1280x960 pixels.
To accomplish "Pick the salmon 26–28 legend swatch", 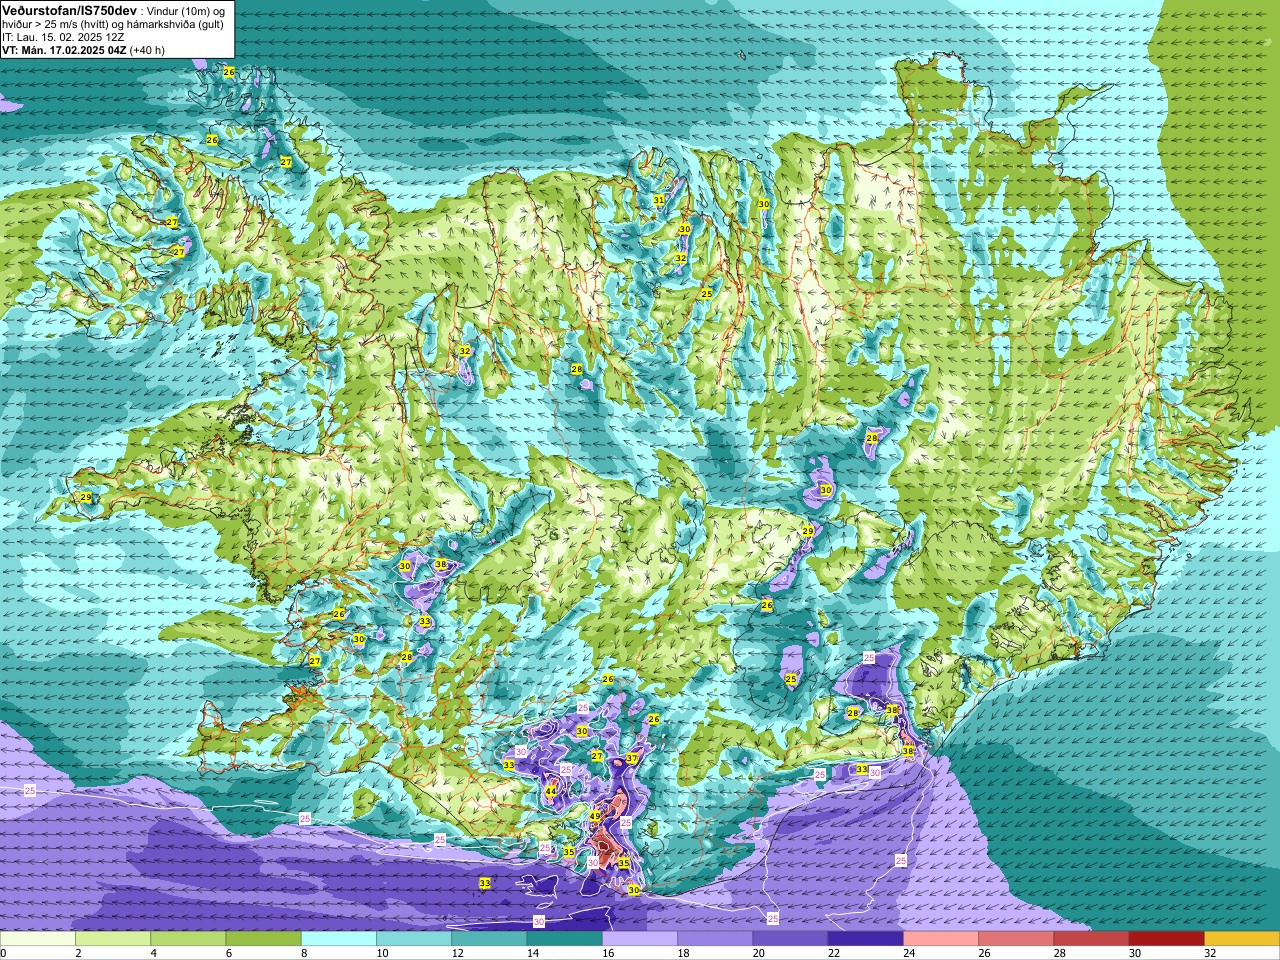I will pos(1016,939).
